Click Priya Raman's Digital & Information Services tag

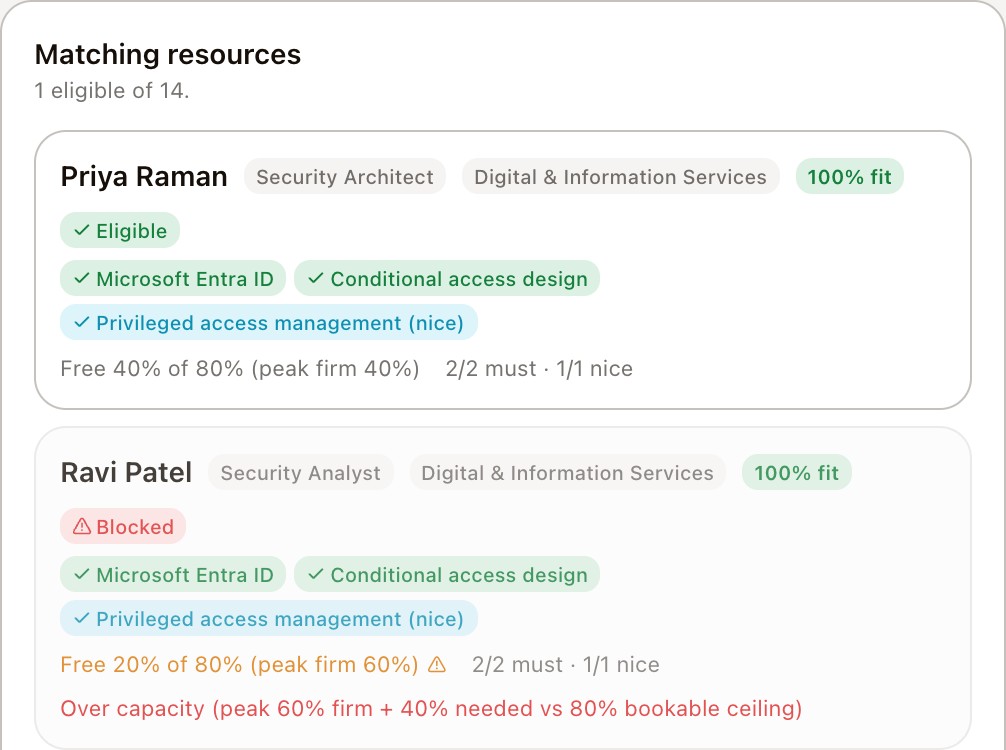620,176
